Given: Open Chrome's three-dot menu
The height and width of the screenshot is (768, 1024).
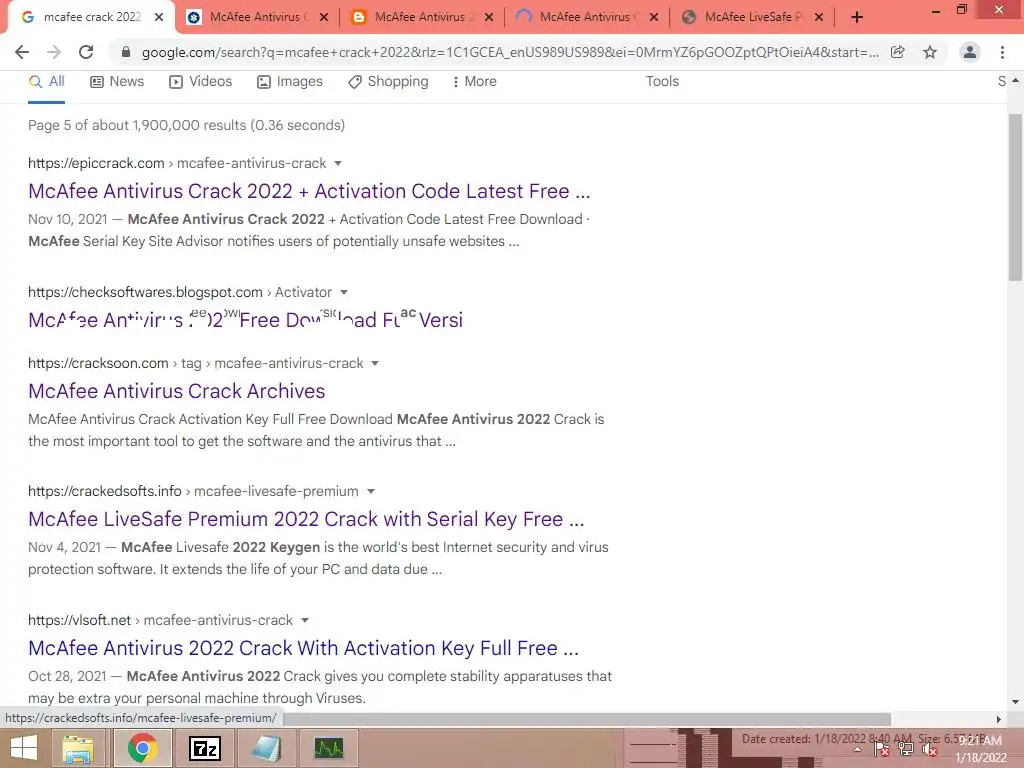Looking at the screenshot, I should coord(1002,52).
